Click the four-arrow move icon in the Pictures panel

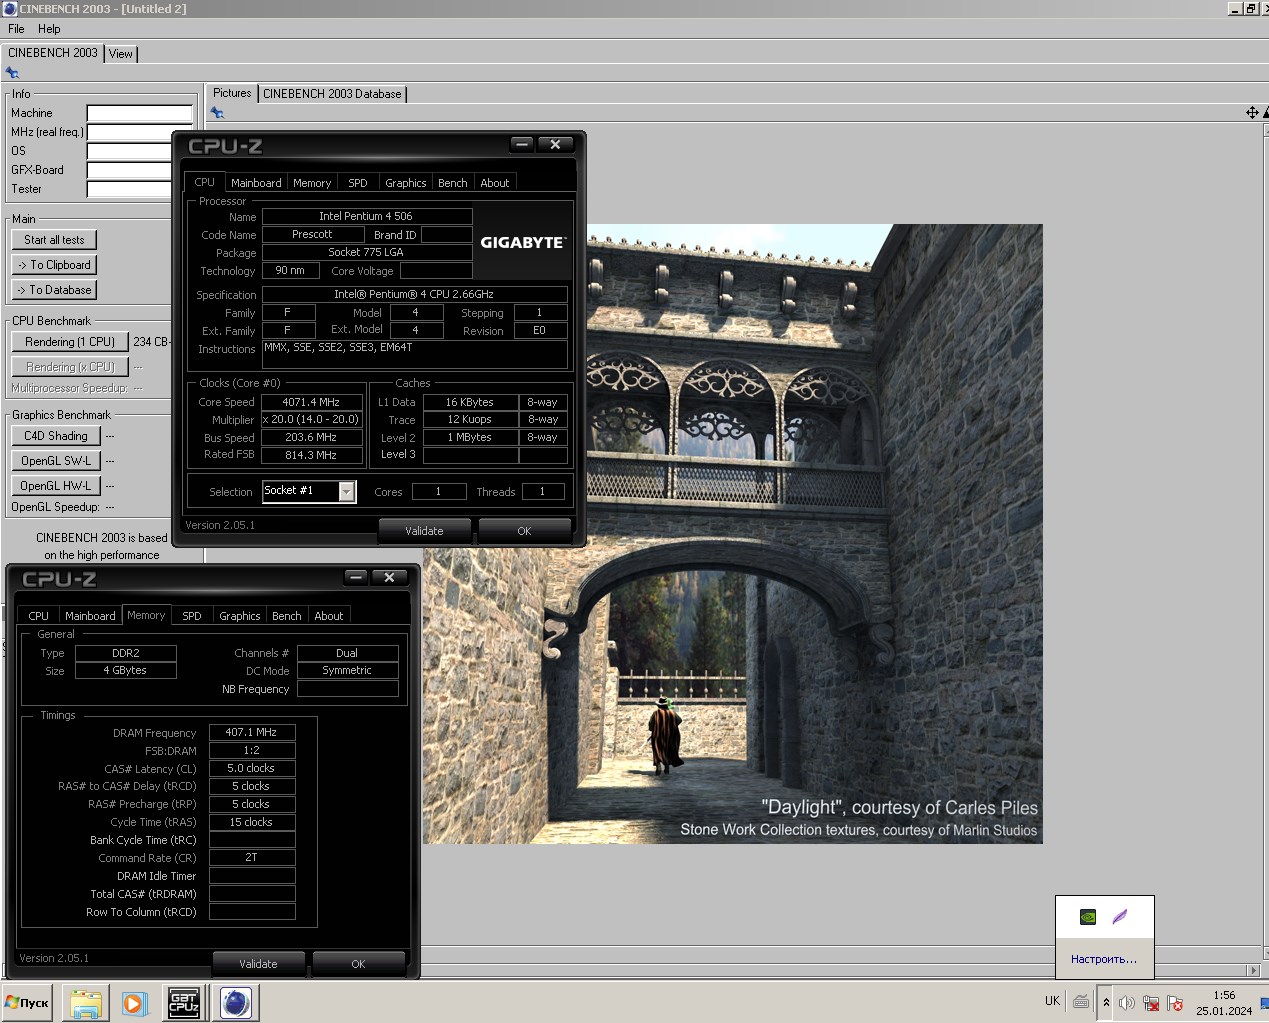(1252, 113)
